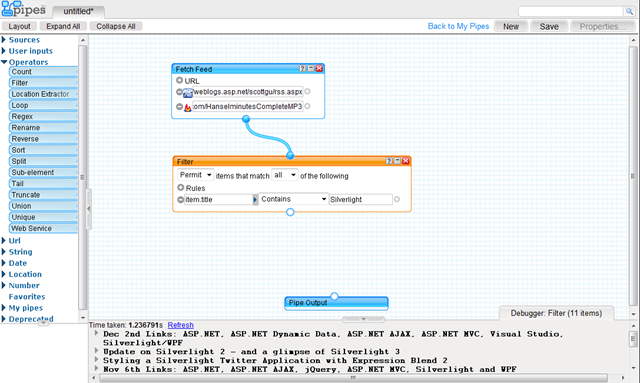Select the Web Service operator
Screen dimensions: 640x383
(x=43, y=229)
